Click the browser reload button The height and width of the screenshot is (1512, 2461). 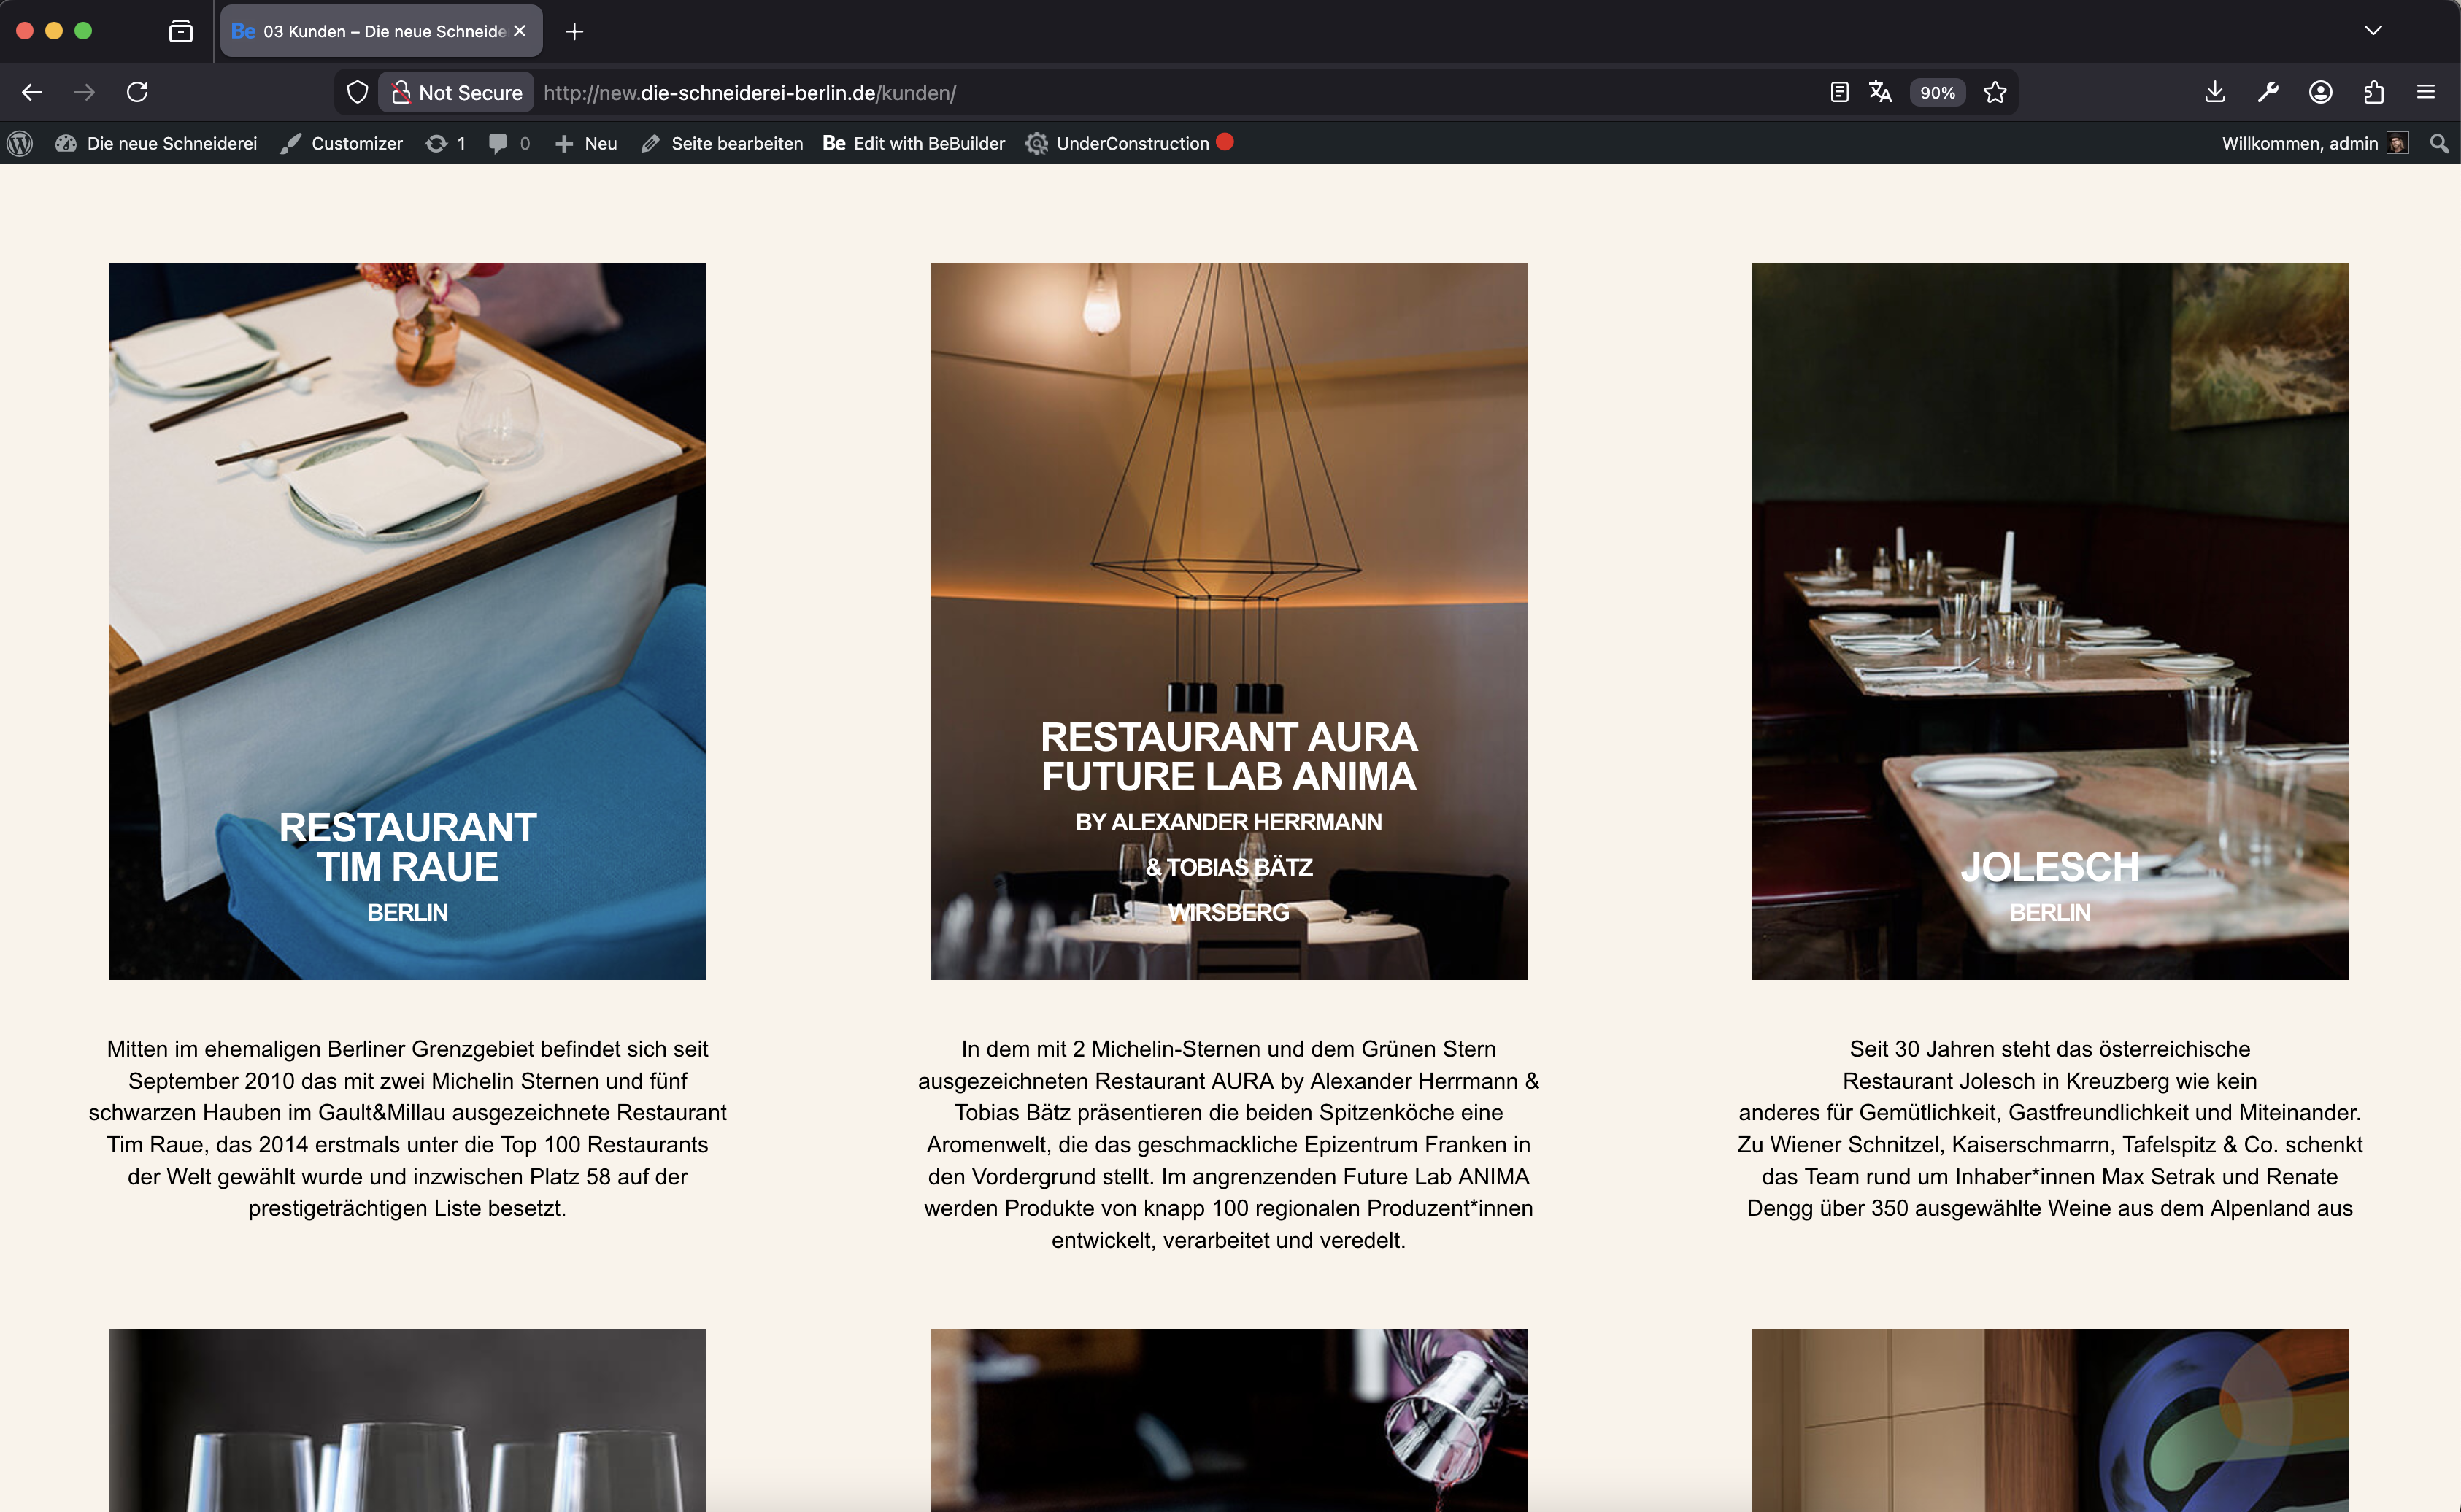[138, 92]
